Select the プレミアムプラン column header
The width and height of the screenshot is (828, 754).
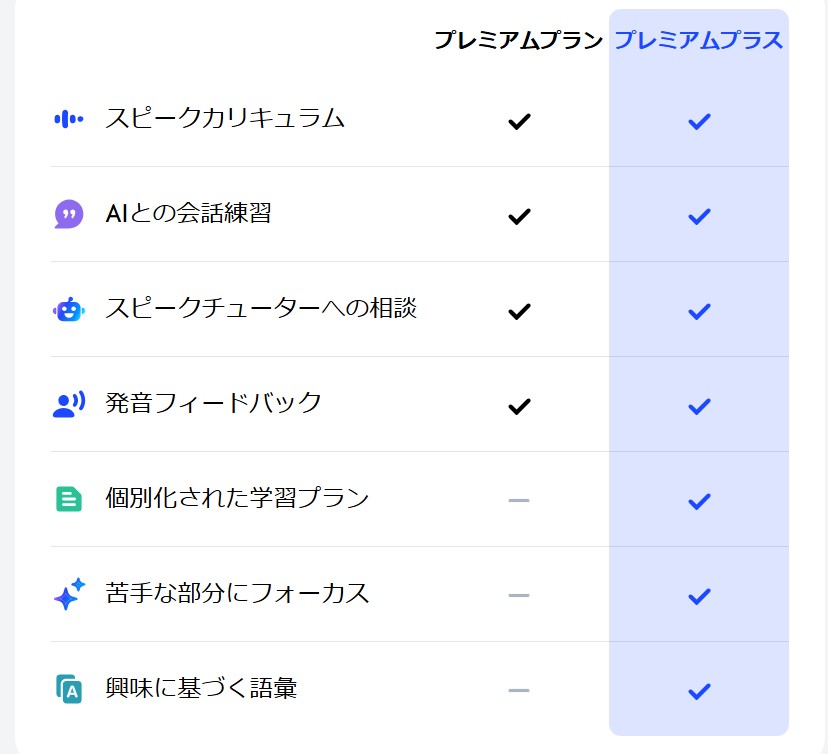coord(518,40)
